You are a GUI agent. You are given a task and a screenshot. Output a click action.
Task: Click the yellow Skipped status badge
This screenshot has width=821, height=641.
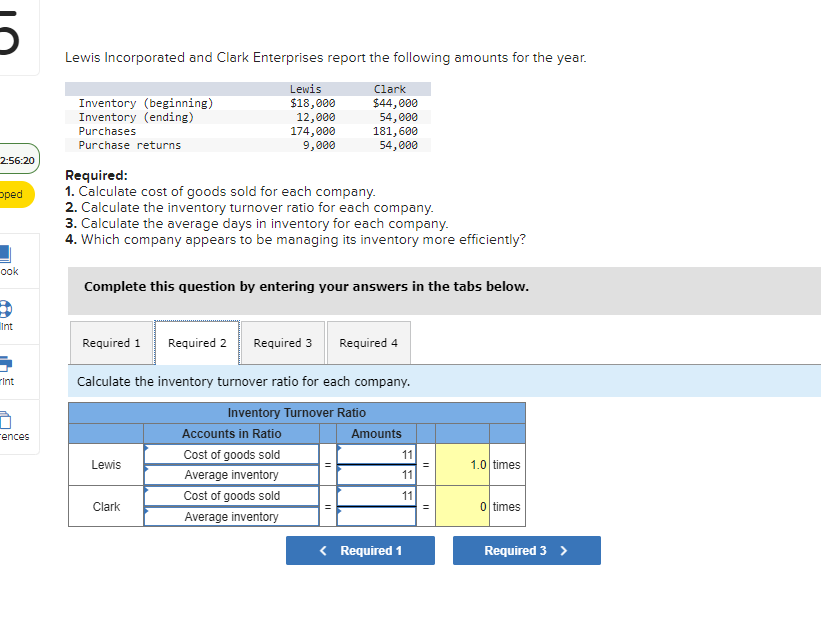point(16,194)
